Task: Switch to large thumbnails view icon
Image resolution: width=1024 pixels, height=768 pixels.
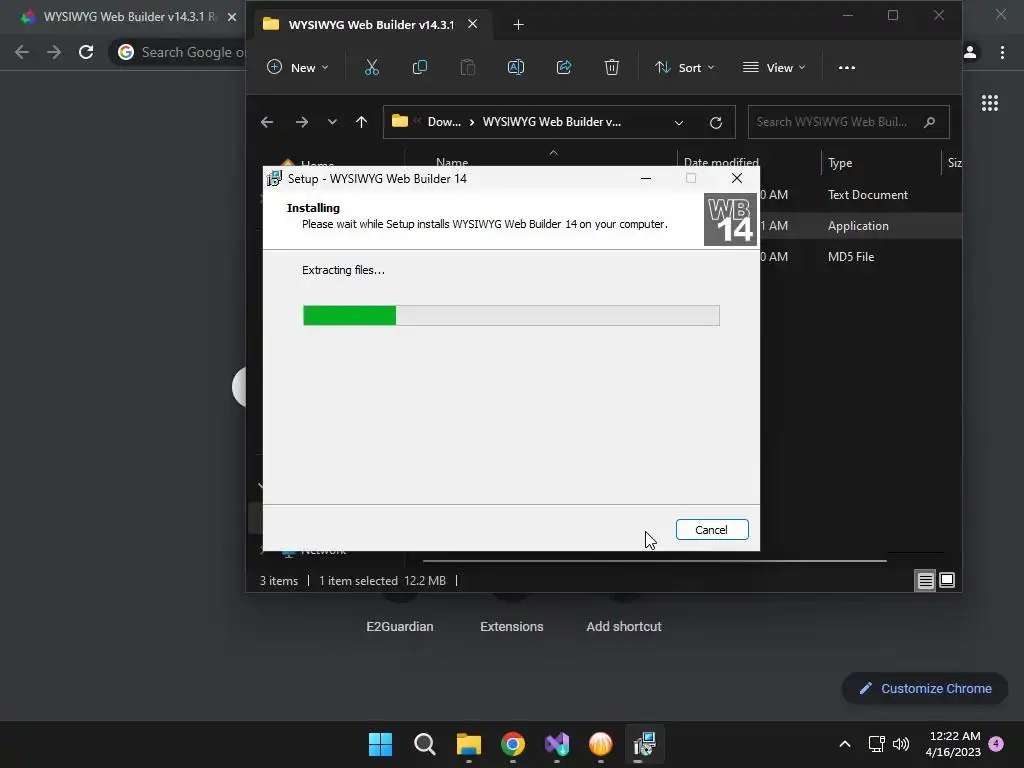Action: click(x=947, y=580)
